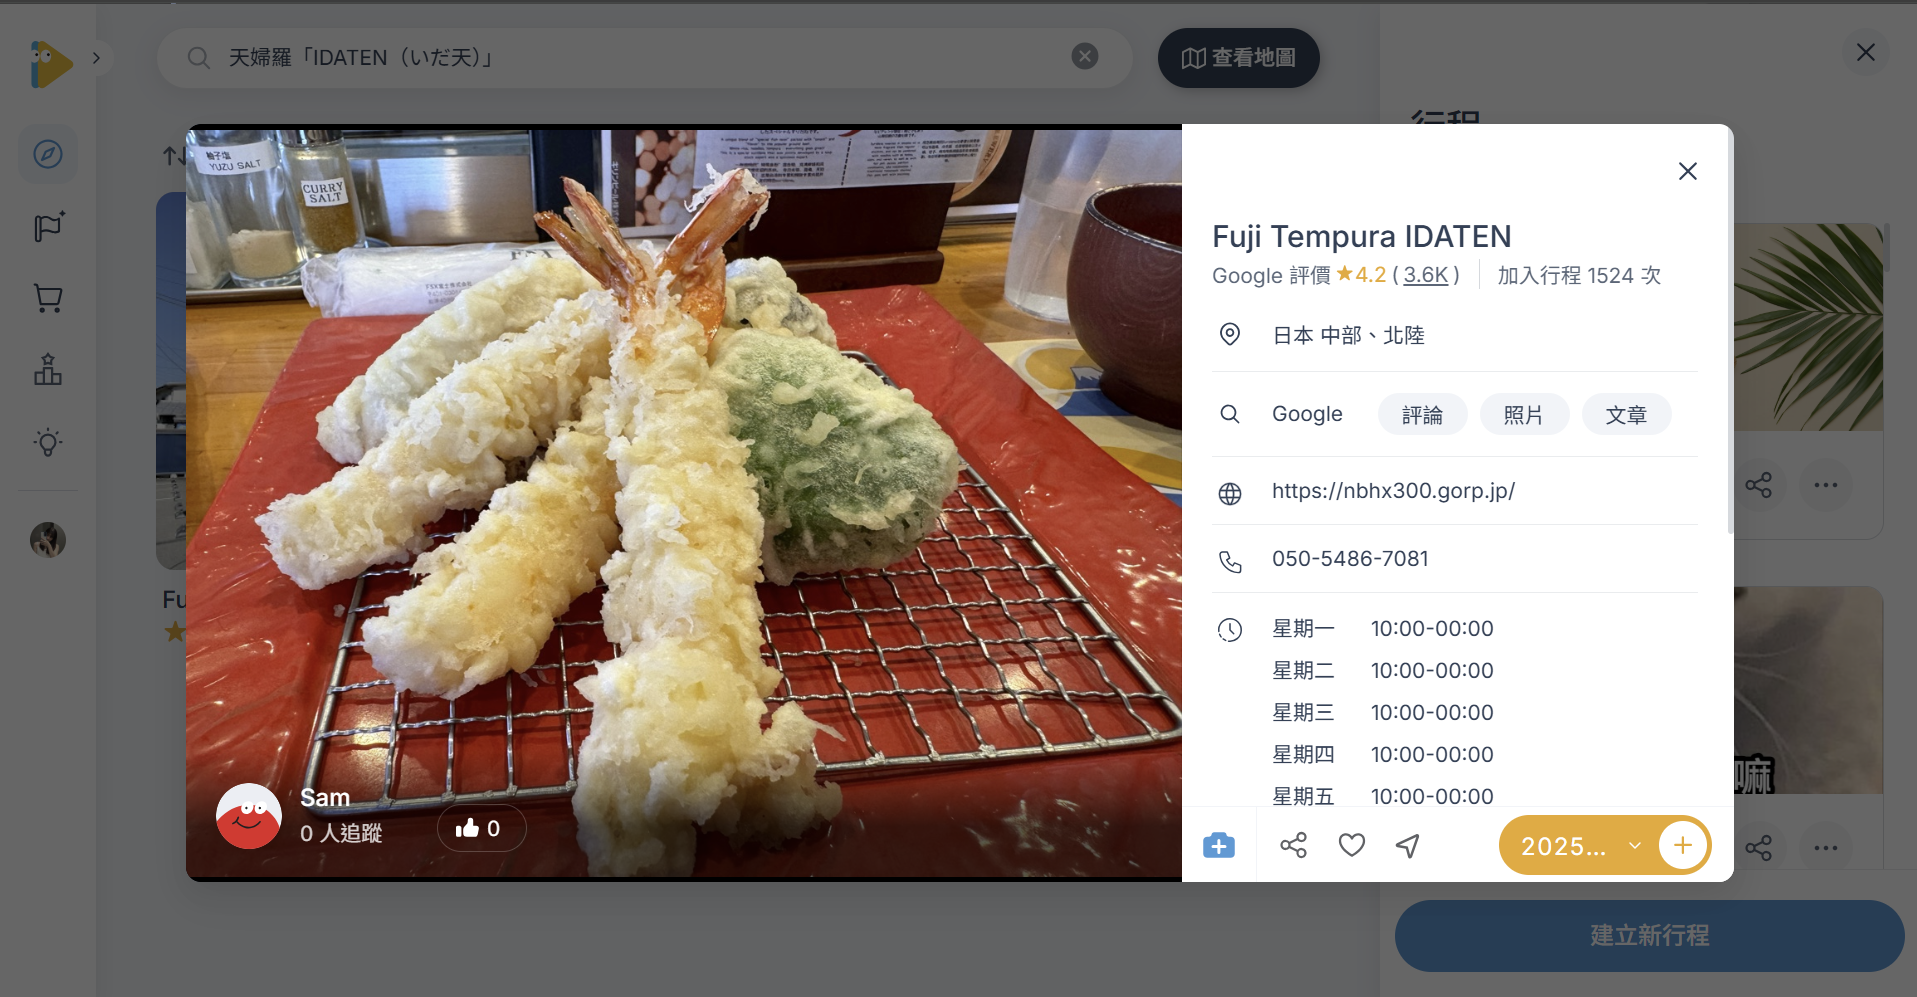Click the phone number 050-5486-7081
1917x997 pixels.
click(1350, 559)
